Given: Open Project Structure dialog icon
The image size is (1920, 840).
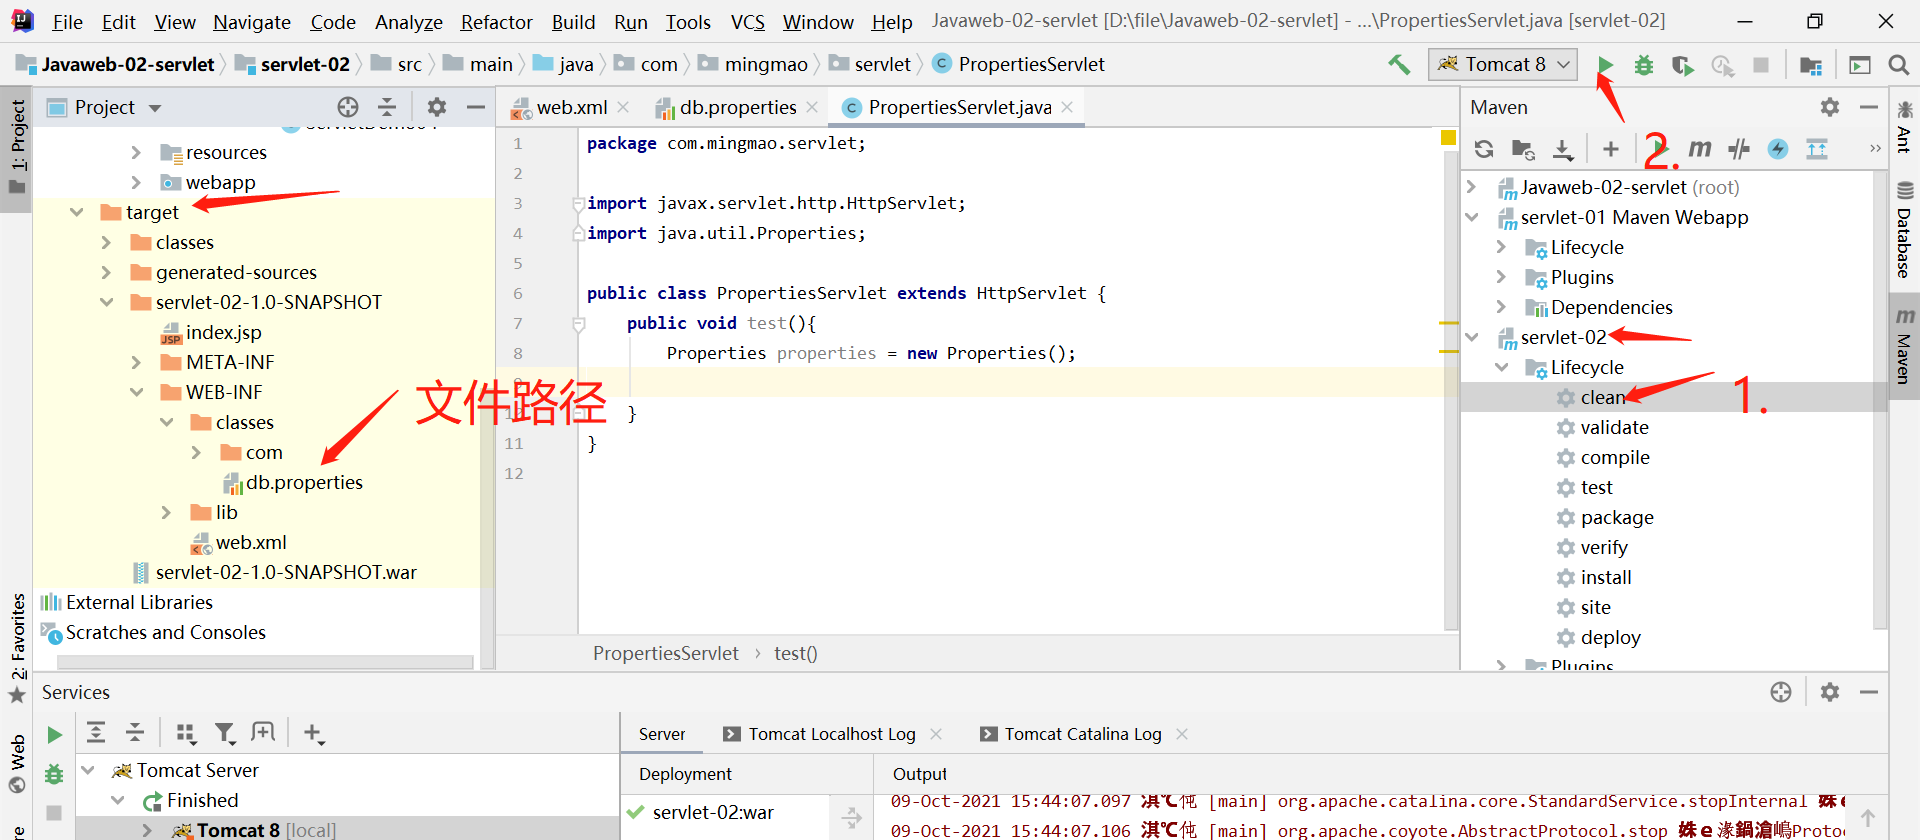Looking at the screenshot, I should pos(1810,65).
